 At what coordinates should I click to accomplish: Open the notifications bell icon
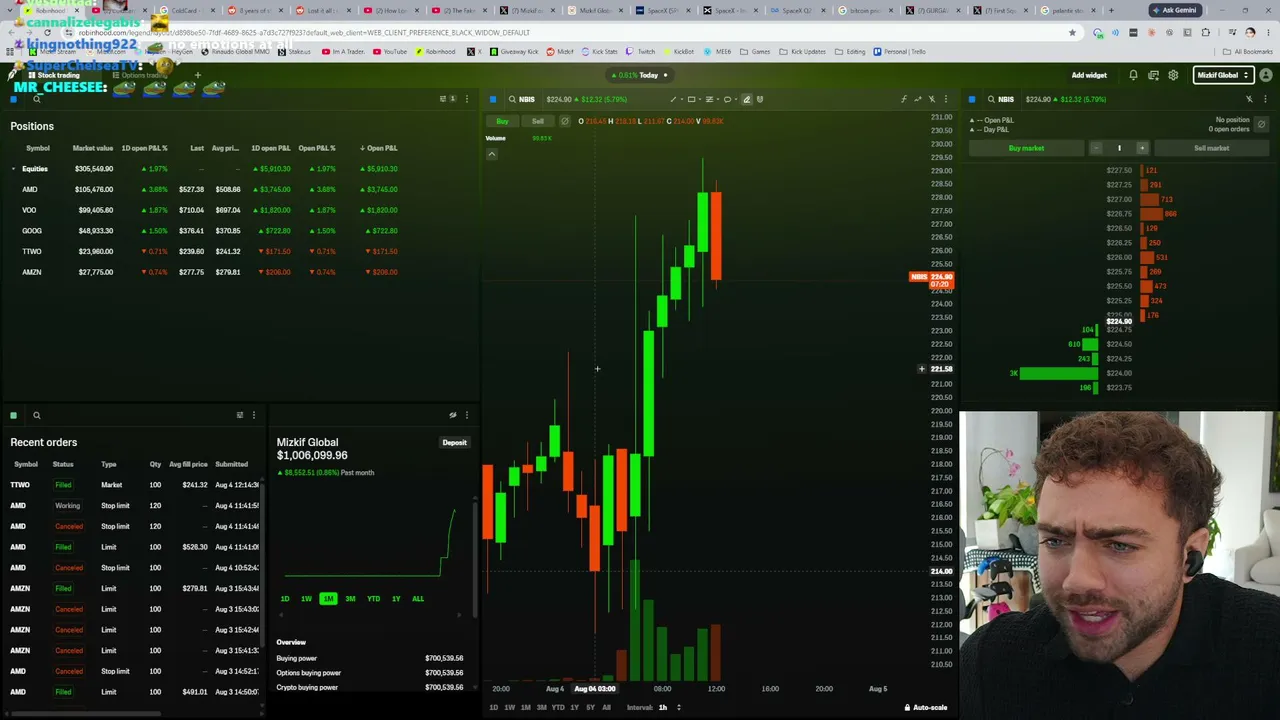point(1133,75)
